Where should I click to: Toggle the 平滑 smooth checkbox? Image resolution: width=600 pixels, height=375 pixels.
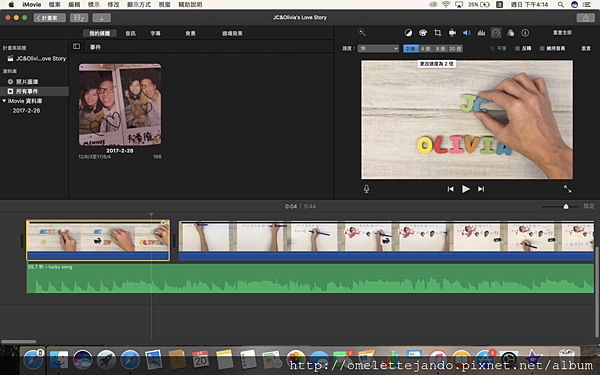pyautogui.click(x=492, y=49)
